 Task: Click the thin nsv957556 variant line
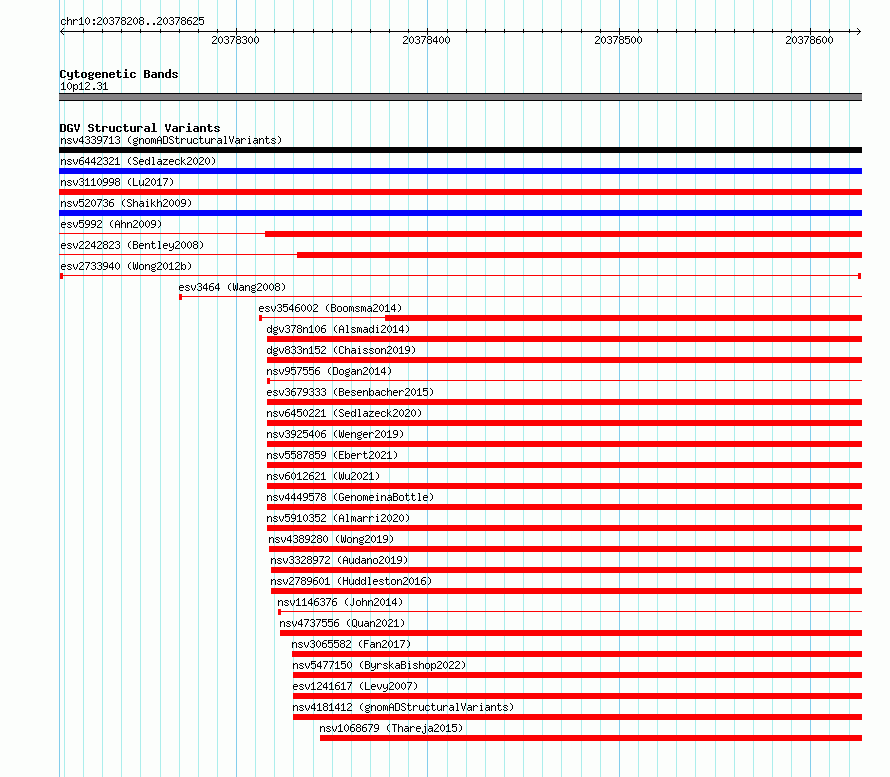[564, 381]
